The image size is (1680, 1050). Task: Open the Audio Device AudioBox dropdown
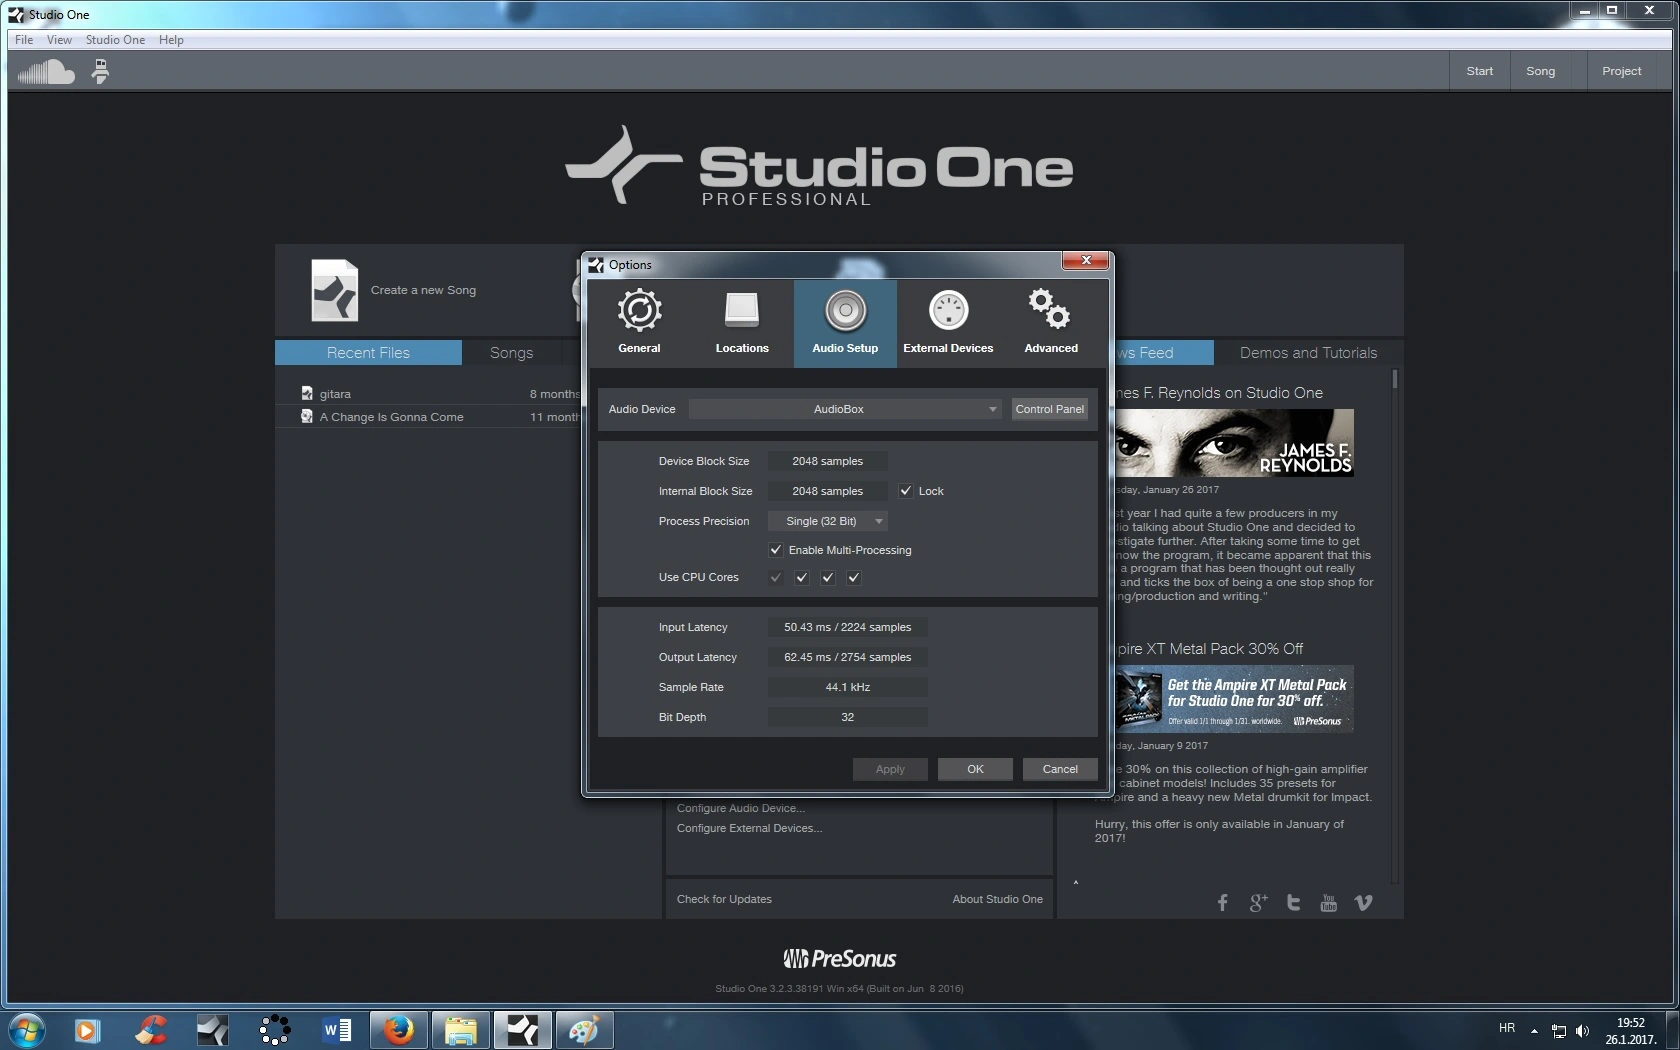coord(845,409)
